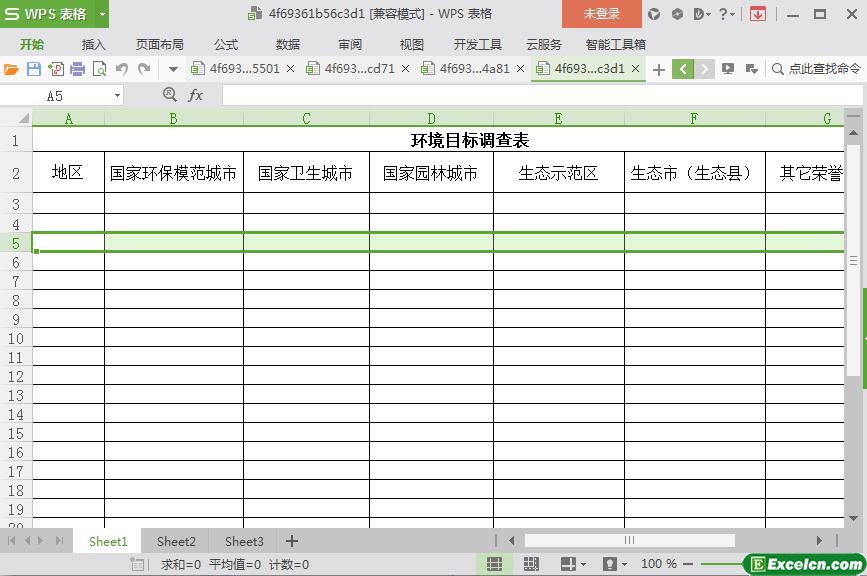The image size is (867, 576).
Task: Click the red download arrow icon
Action: coord(758,14)
